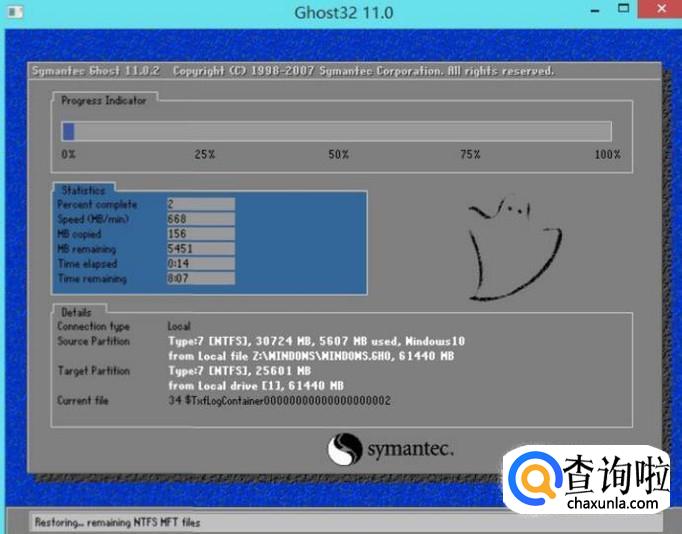Click the Source Partition label

click(x=94, y=341)
